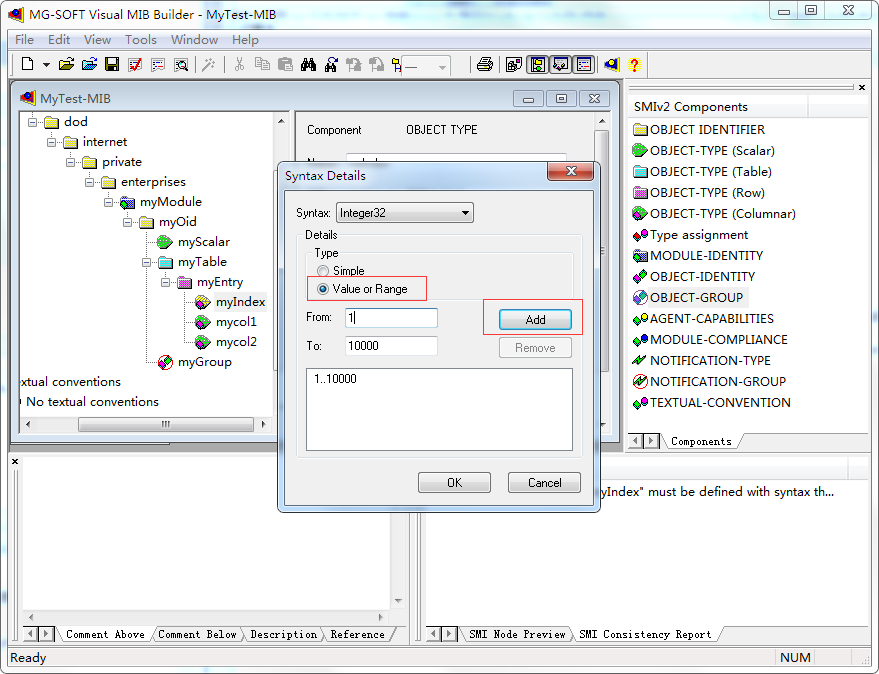
Task: Click the New file toolbar icon
Action: point(27,65)
